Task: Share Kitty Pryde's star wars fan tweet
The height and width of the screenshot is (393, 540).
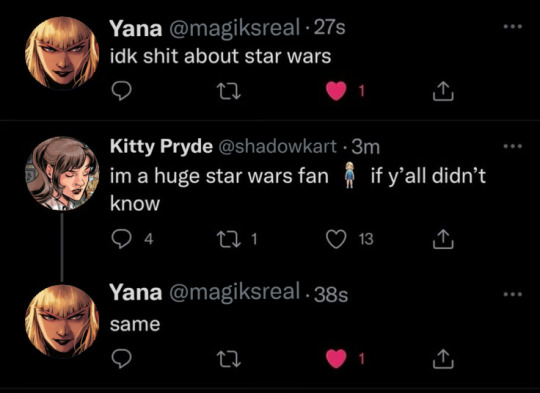Action: 443,239
